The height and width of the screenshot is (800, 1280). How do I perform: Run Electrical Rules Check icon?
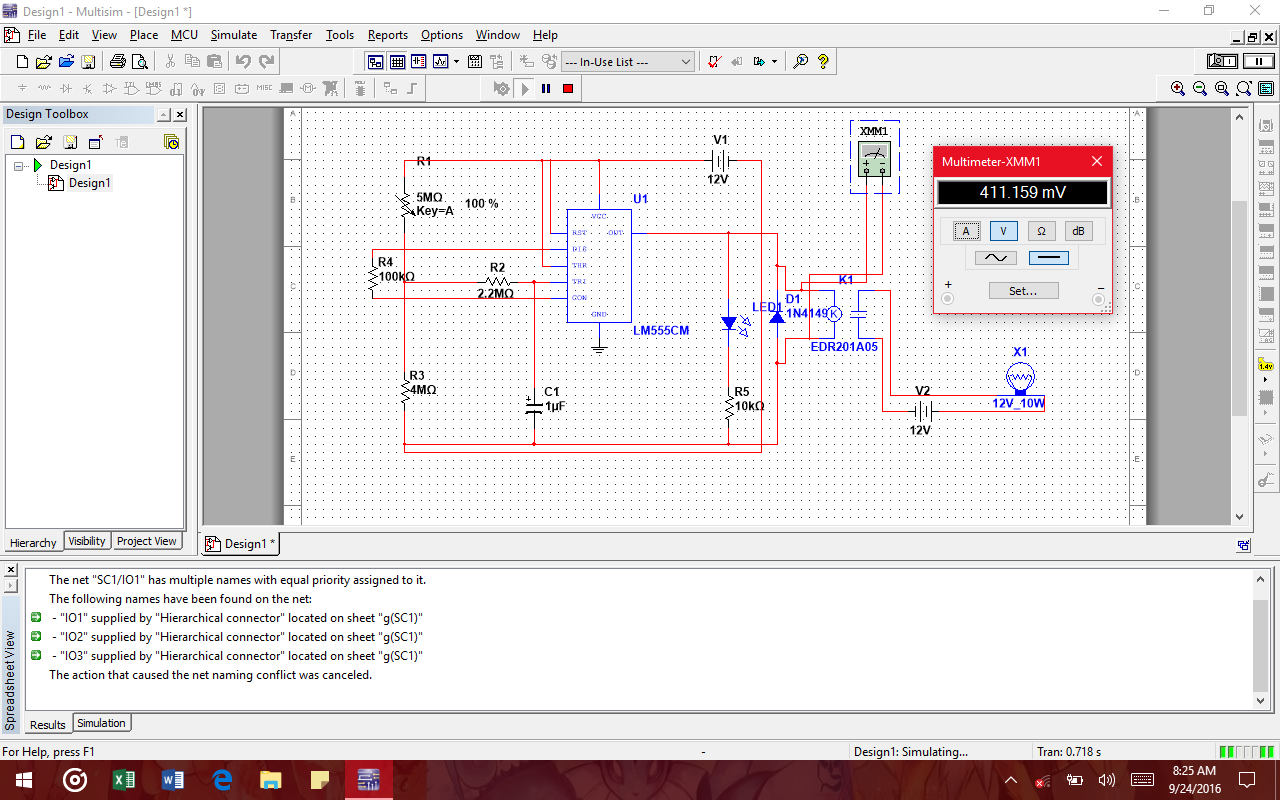tap(715, 62)
